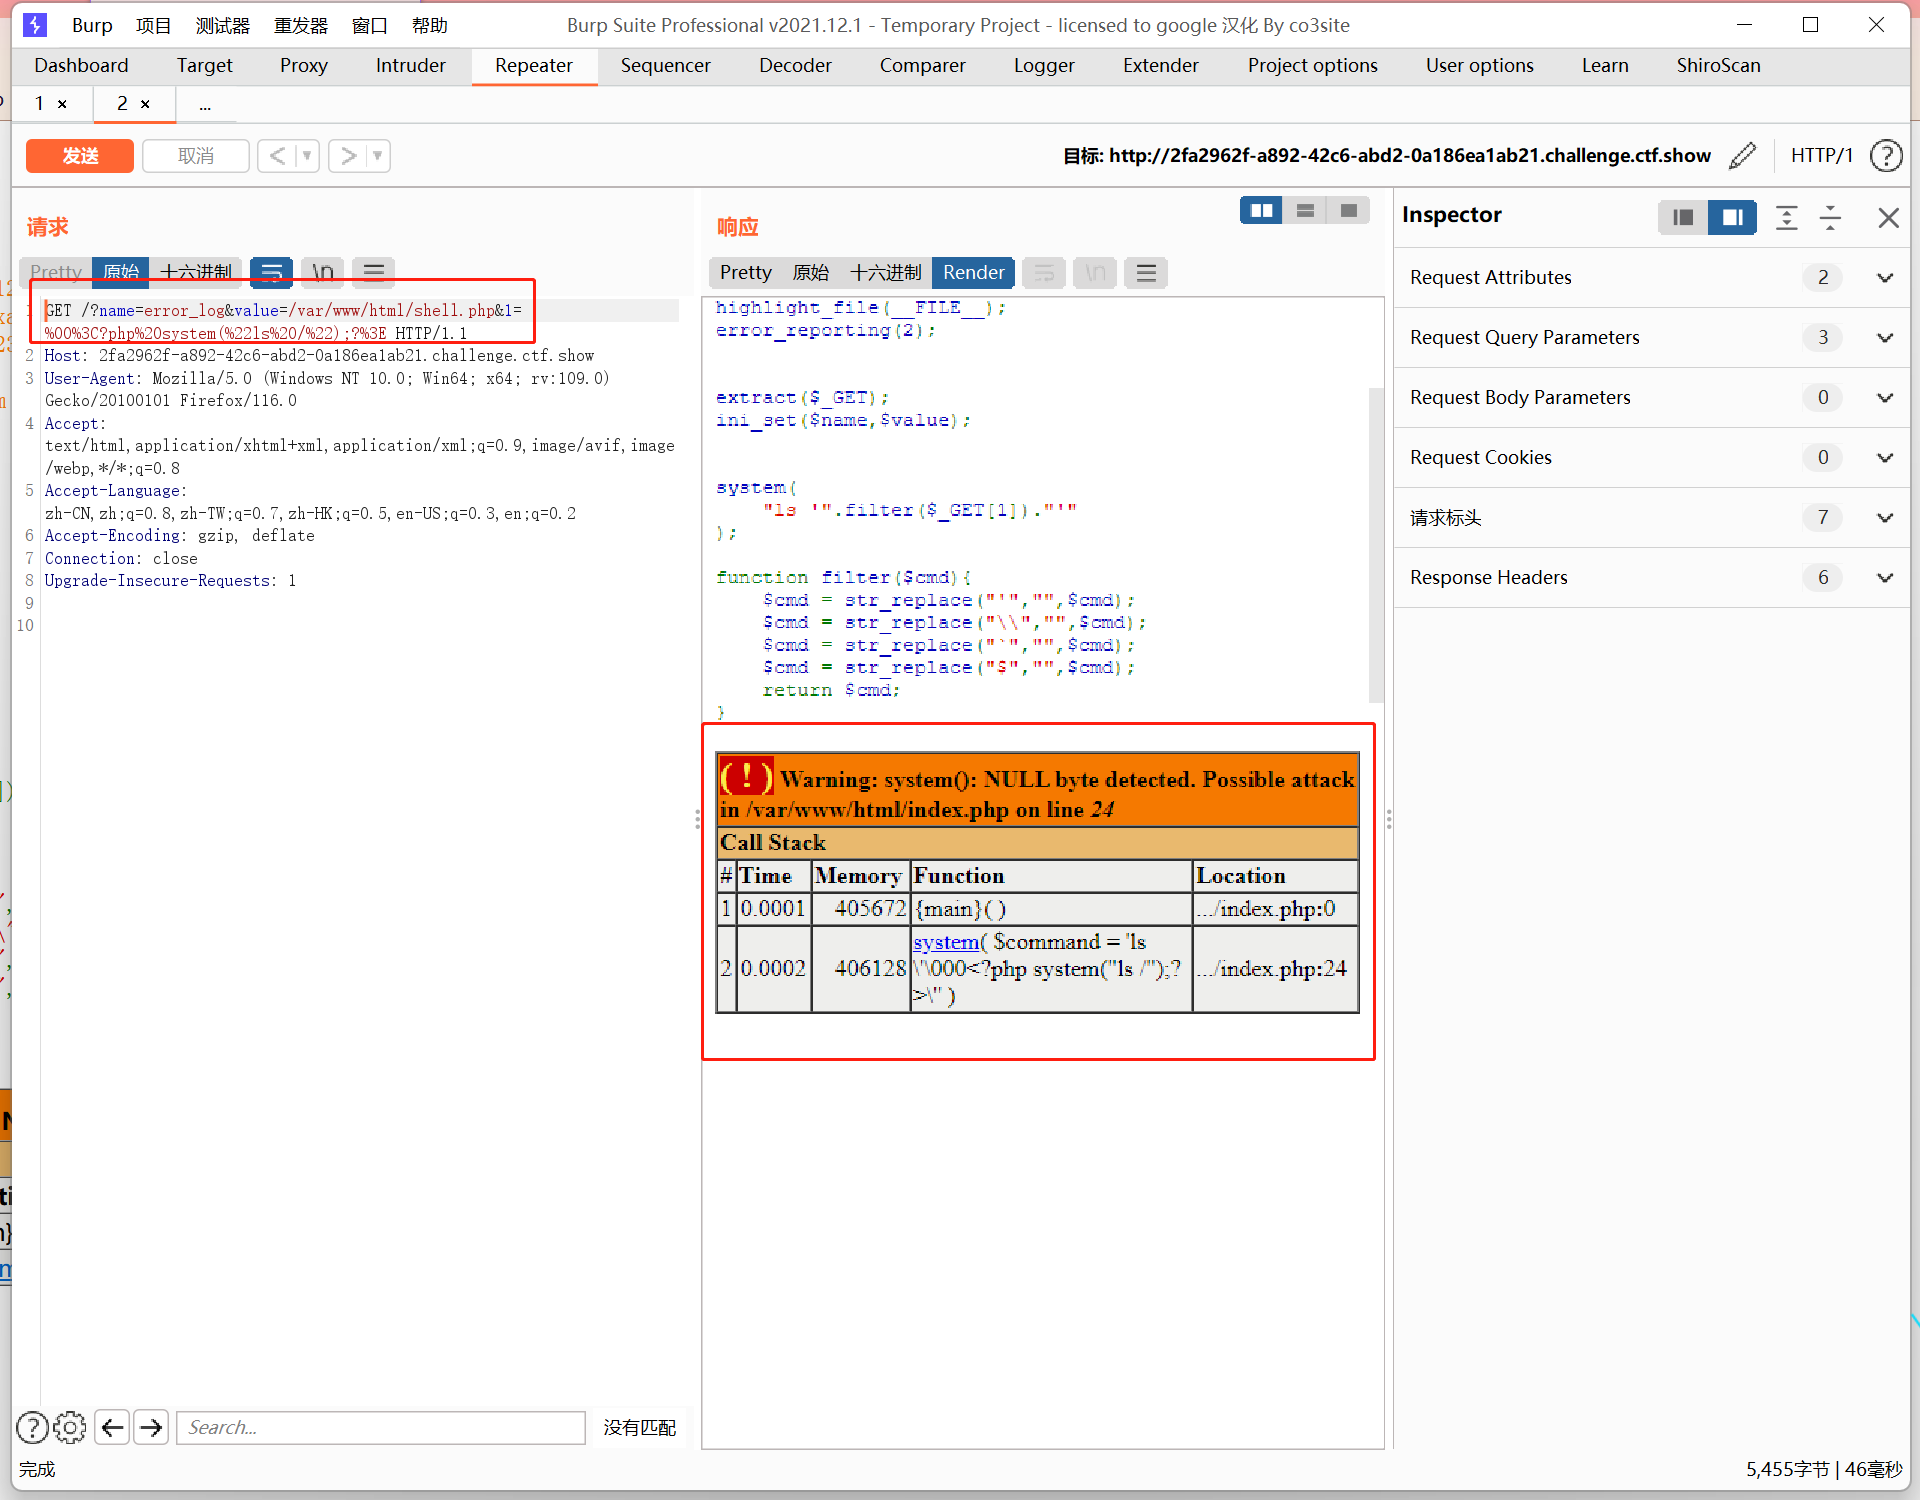Switch to the Dashboard tab
The height and width of the screenshot is (1500, 1920).
pyautogui.click(x=81, y=65)
